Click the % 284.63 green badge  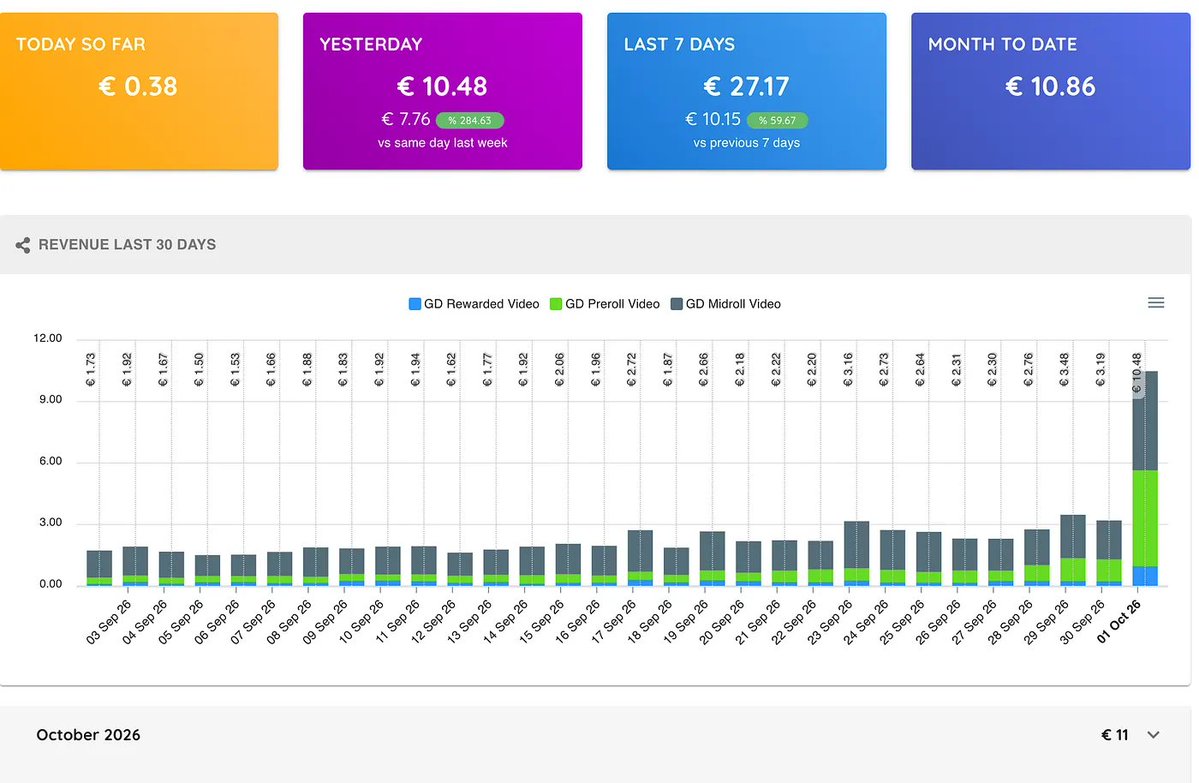point(470,120)
